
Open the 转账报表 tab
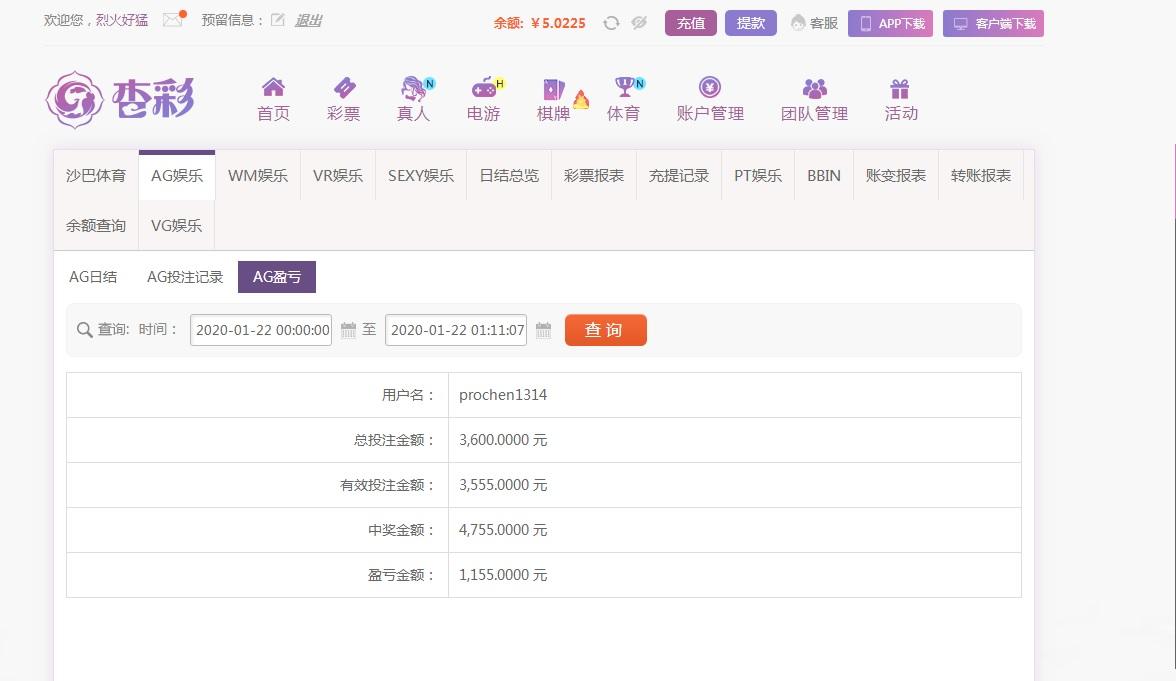[x=981, y=176]
